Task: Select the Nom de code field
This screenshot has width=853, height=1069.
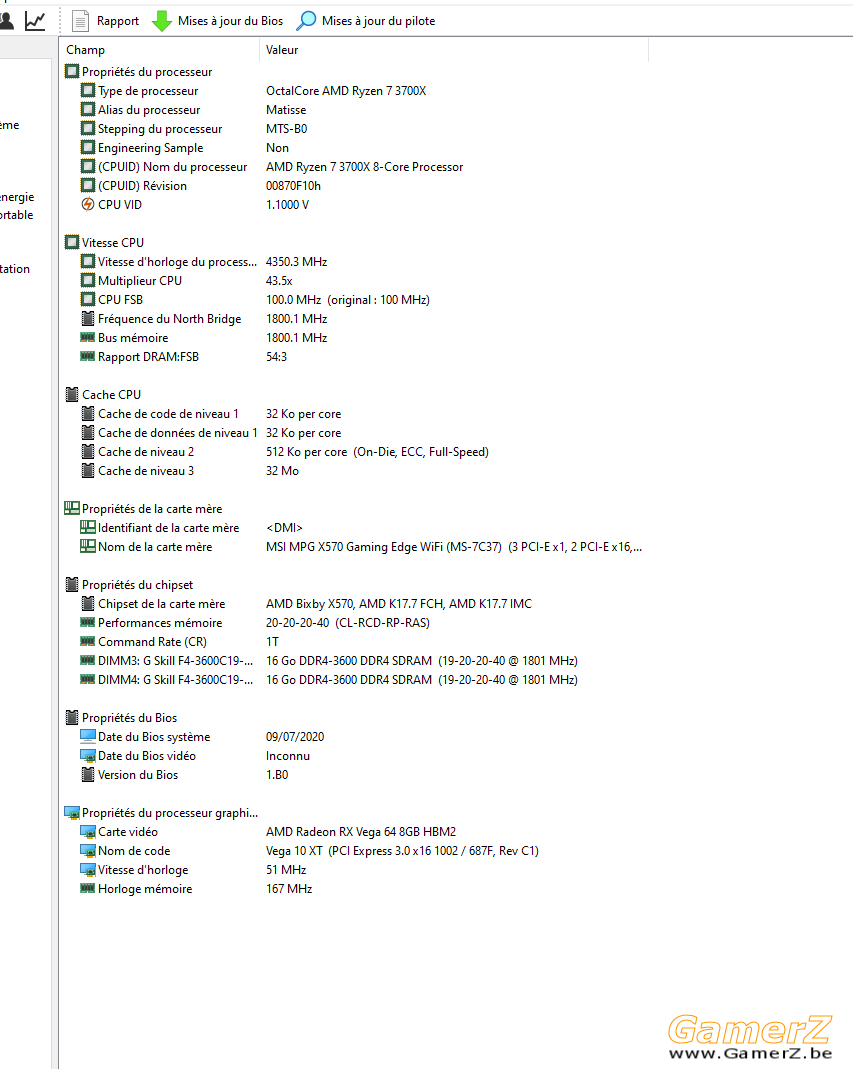Action: 134,851
